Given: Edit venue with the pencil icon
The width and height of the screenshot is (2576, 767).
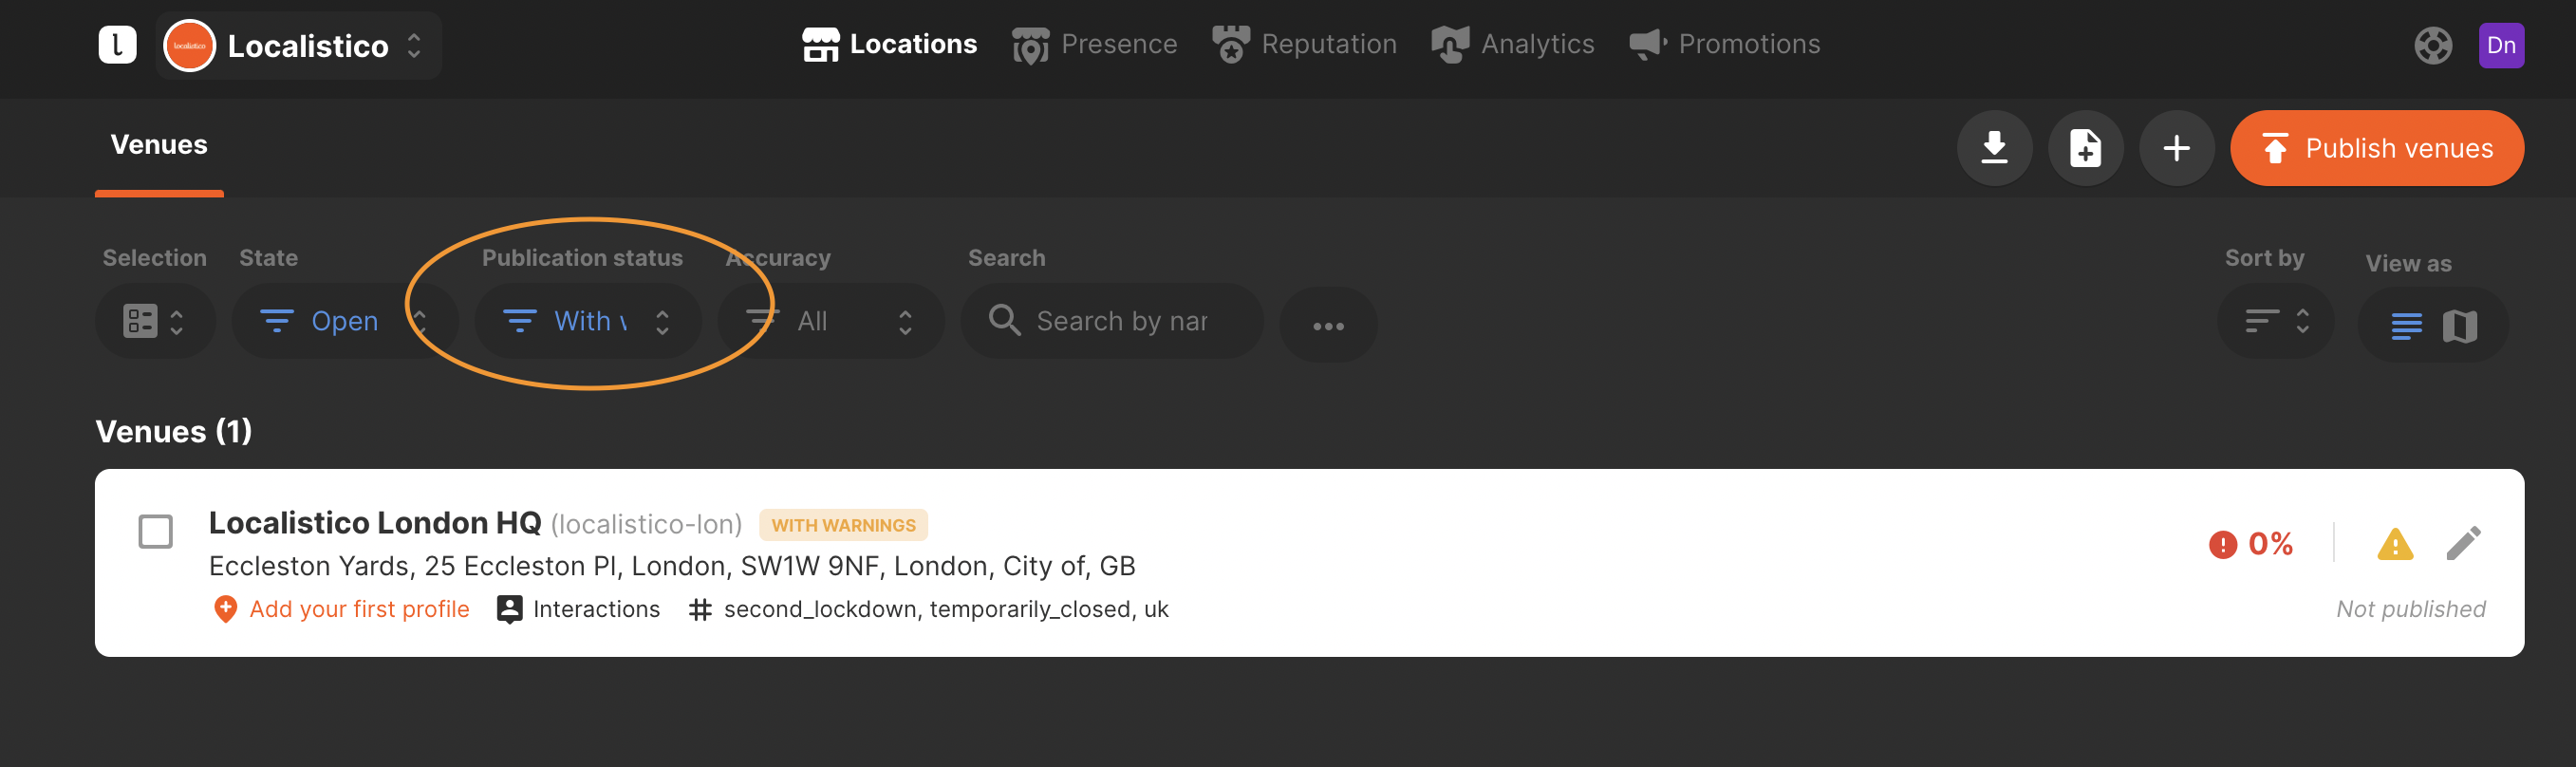Looking at the screenshot, I should click(x=2463, y=544).
